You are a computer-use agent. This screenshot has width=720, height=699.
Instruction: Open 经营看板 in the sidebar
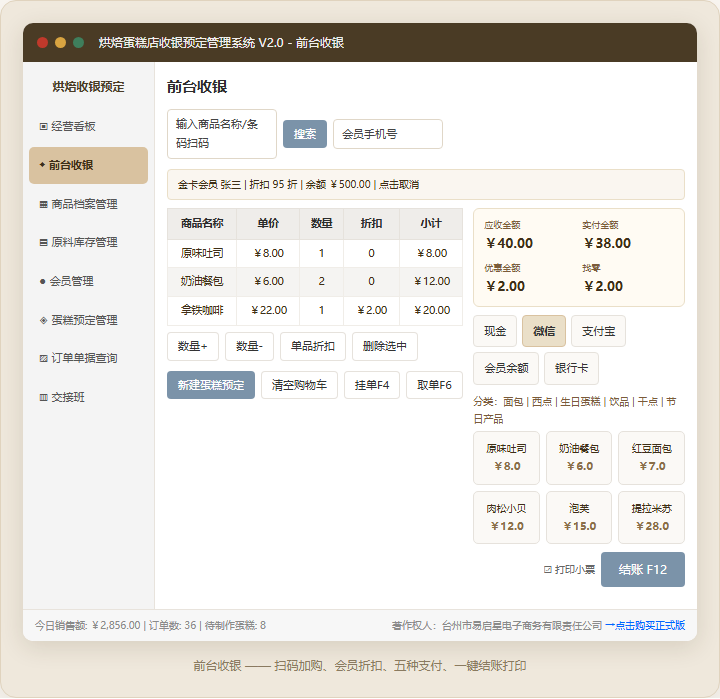88,126
